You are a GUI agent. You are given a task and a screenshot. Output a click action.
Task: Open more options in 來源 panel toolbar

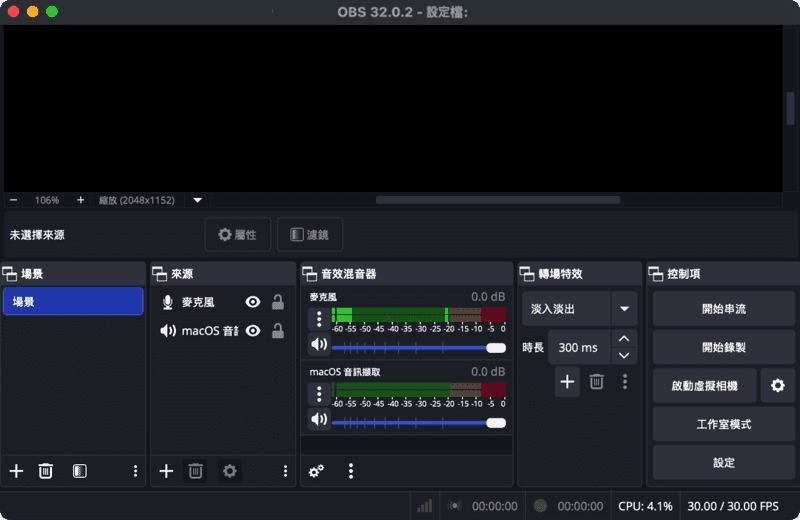pyautogui.click(x=285, y=471)
